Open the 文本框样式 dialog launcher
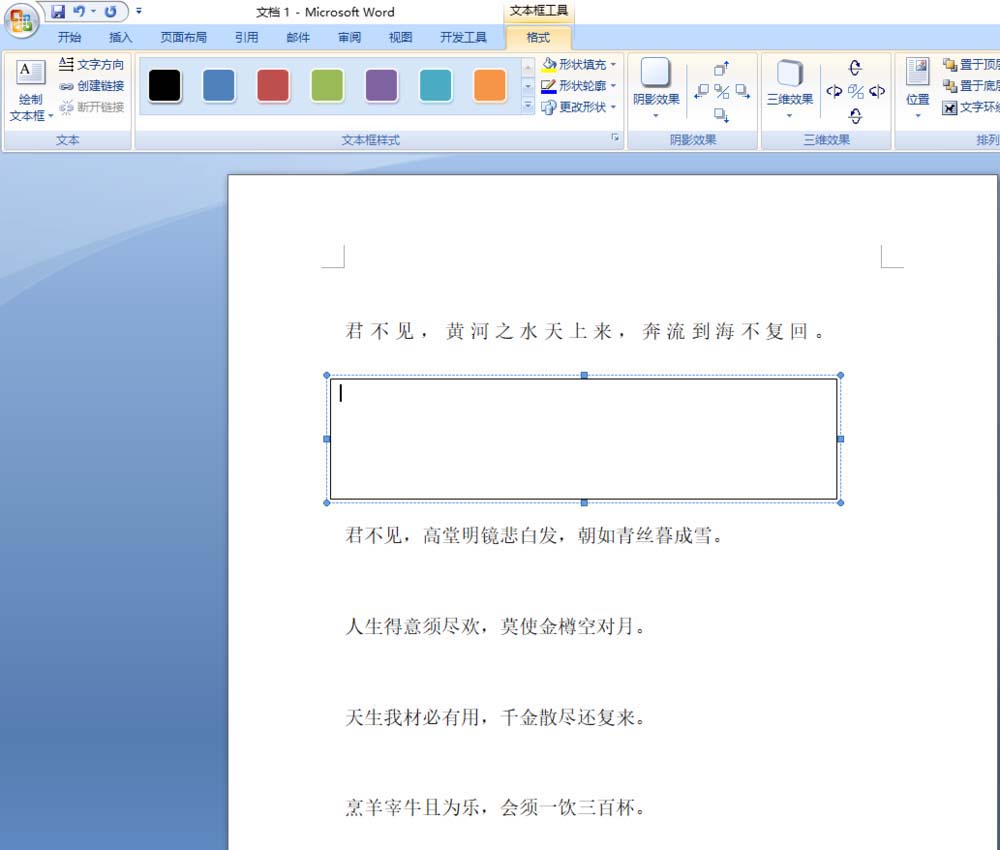 click(x=615, y=137)
